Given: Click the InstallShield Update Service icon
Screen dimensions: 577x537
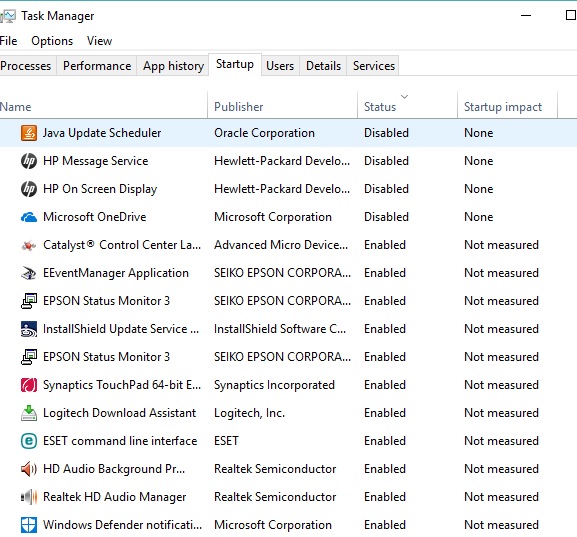Looking at the screenshot, I should (29, 329).
